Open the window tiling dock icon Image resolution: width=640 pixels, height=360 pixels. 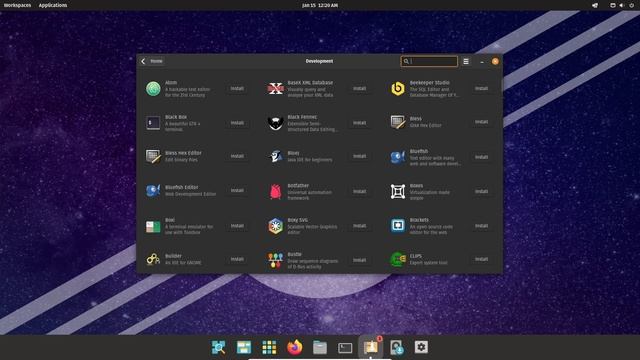tap(244, 347)
